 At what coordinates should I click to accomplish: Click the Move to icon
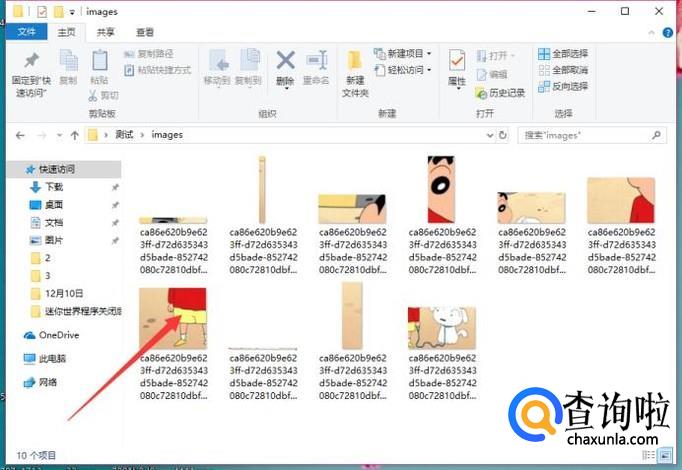[219, 60]
